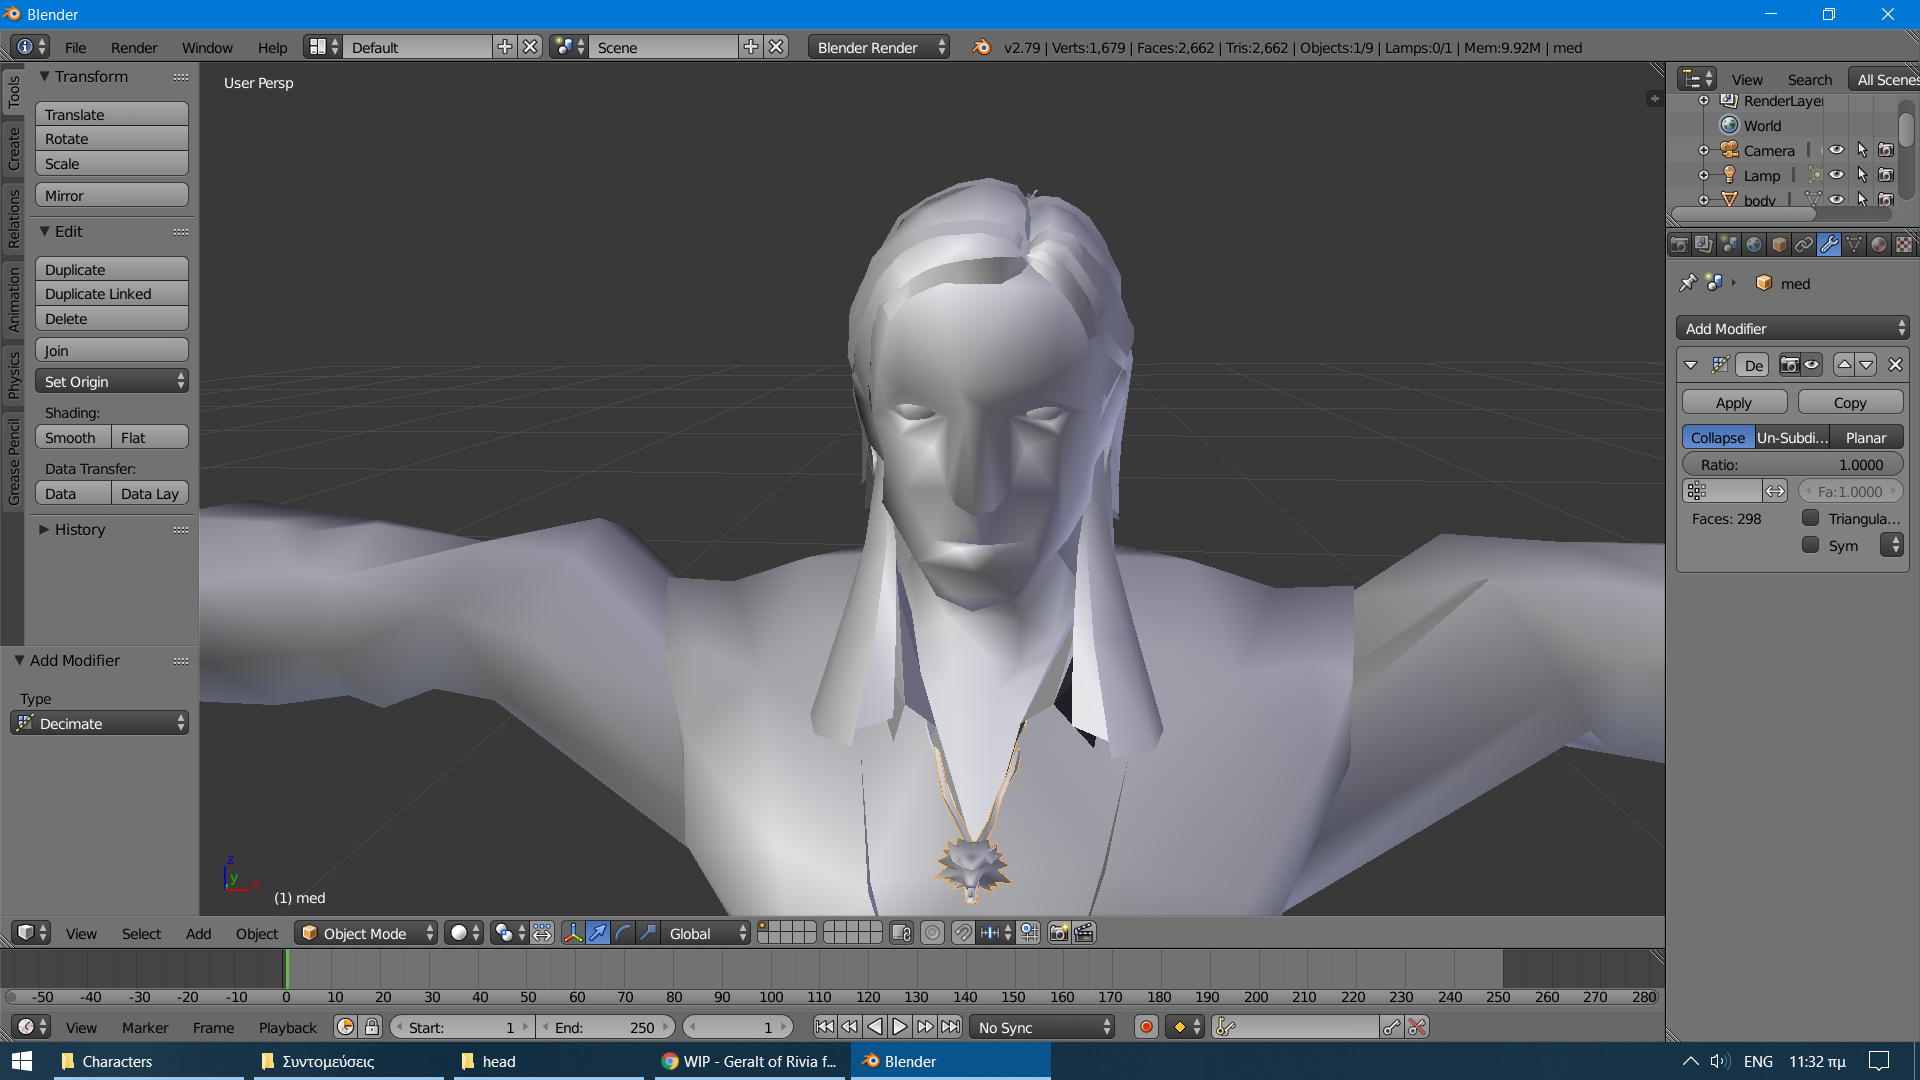Click the OpenGL render image camera icon
The height and width of the screenshot is (1080, 1920).
point(1059,933)
